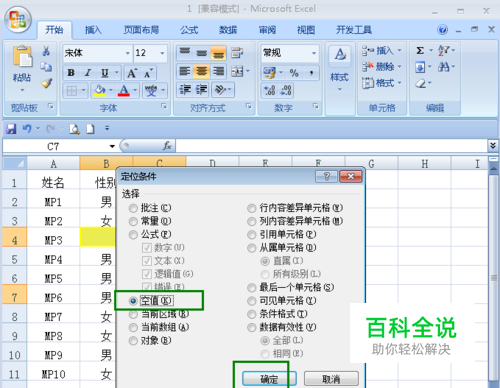Click the cell borders icon

point(72,90)
